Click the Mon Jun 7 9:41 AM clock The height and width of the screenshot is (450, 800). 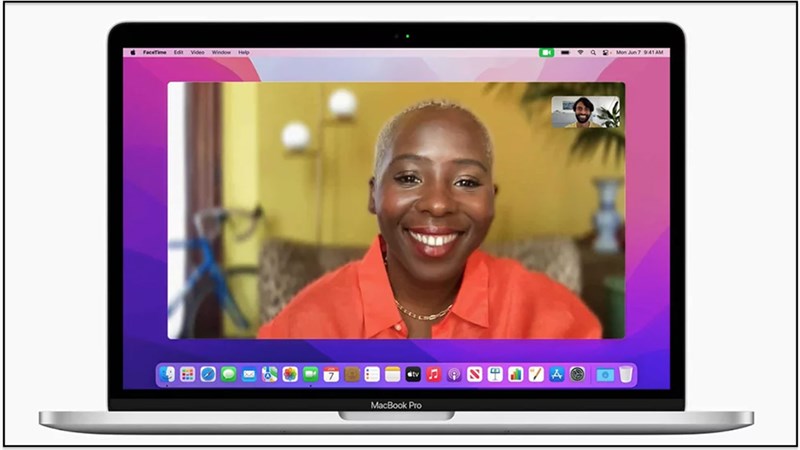(640, 52)
